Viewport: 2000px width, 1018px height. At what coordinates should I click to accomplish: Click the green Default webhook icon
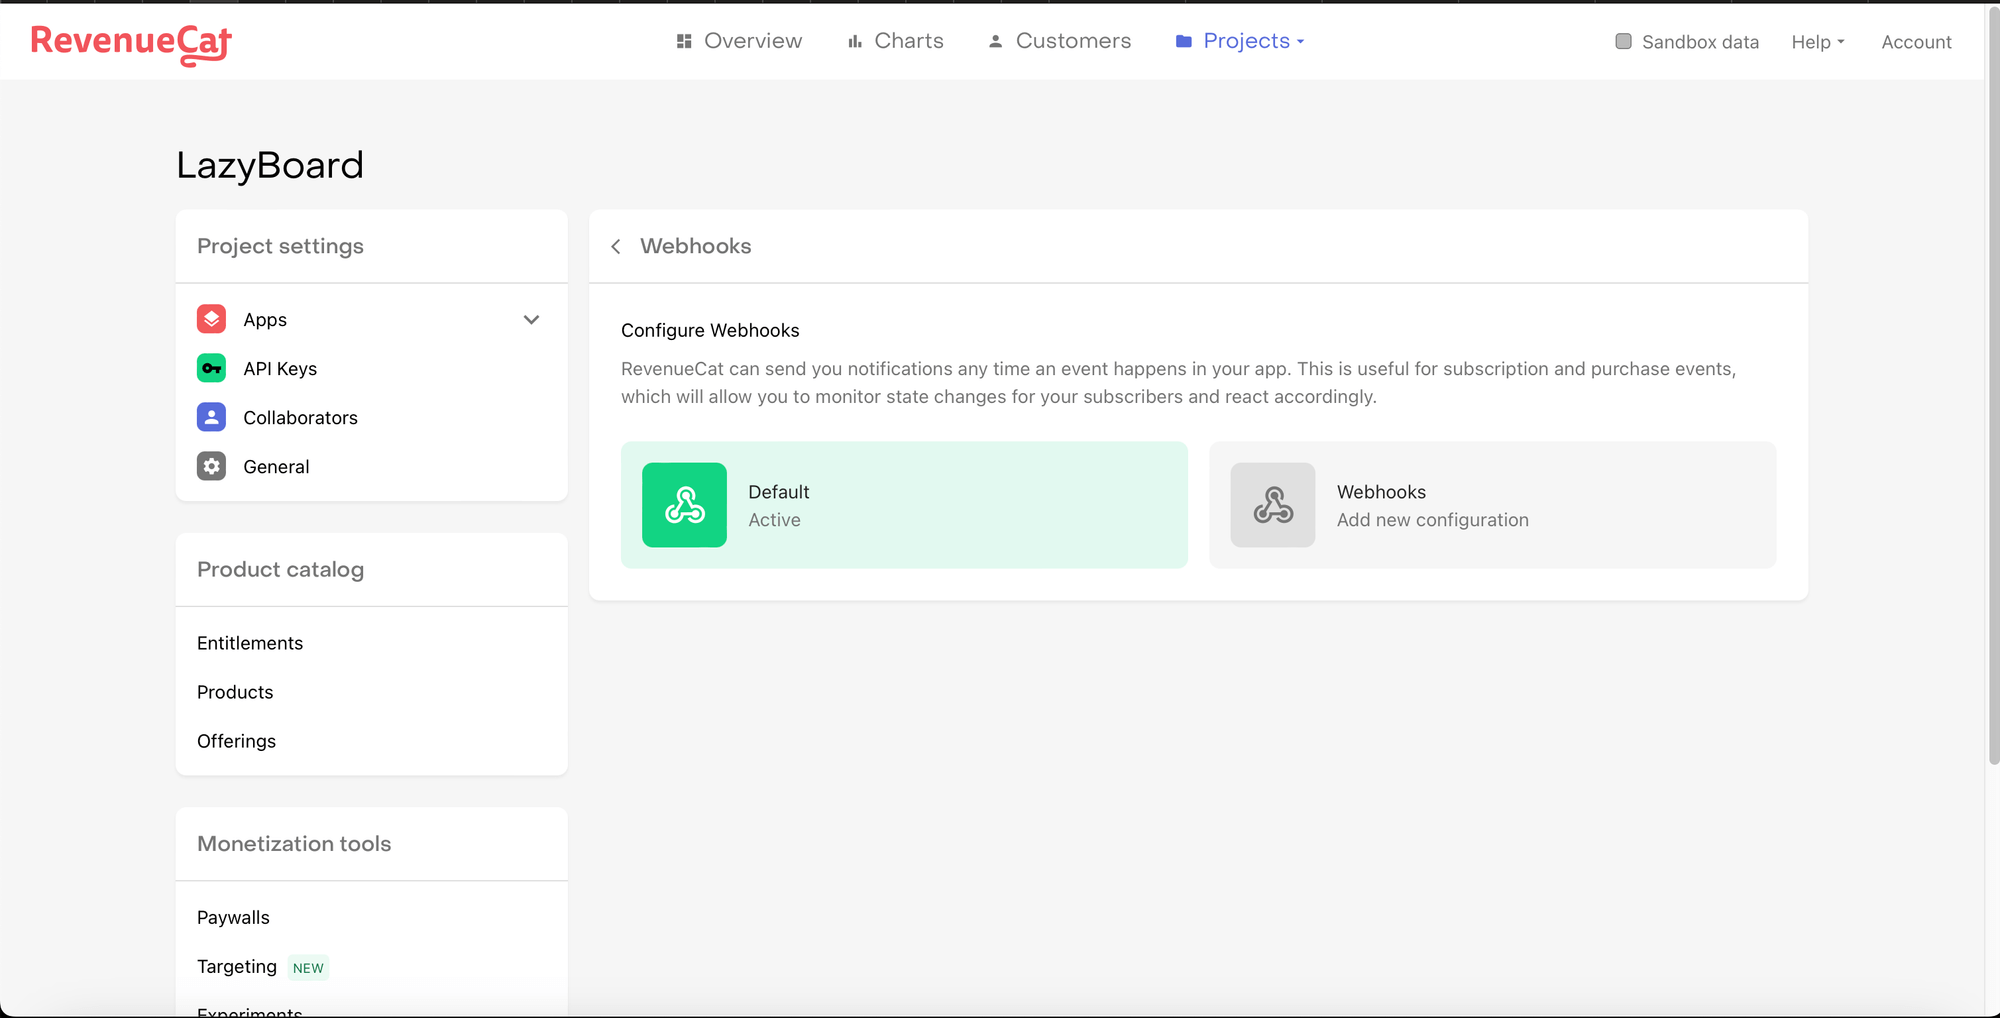coord(684,505)
